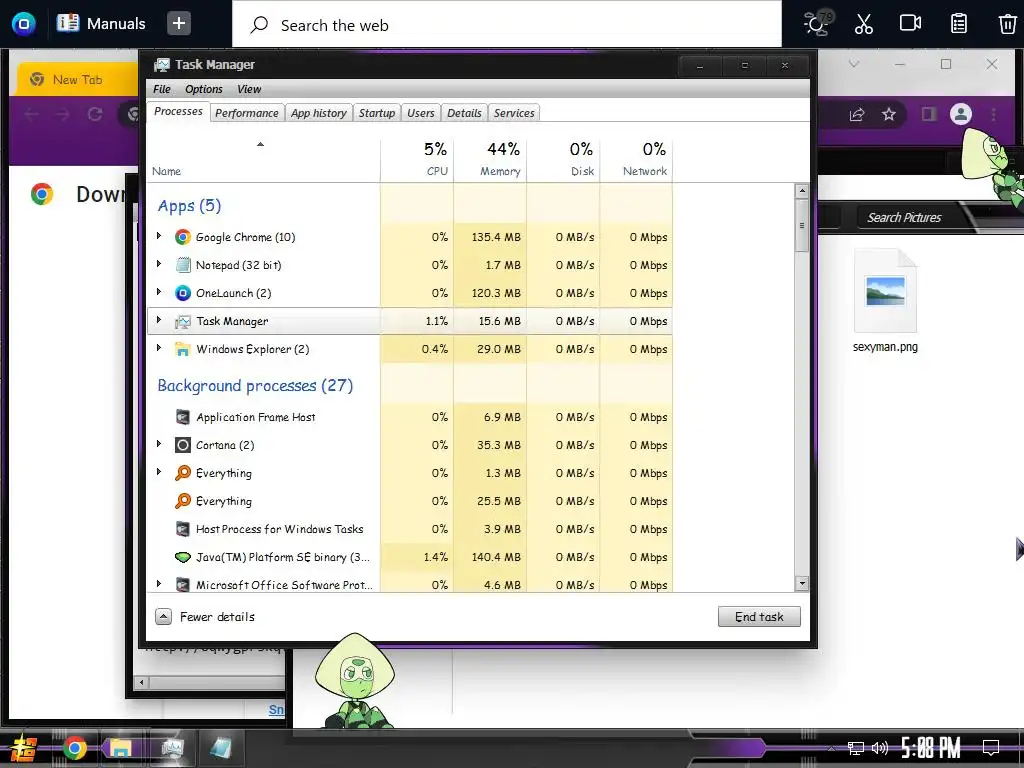Click the Chrome share page icon
Screen dimensions: 1024x768
pos(857,114)
